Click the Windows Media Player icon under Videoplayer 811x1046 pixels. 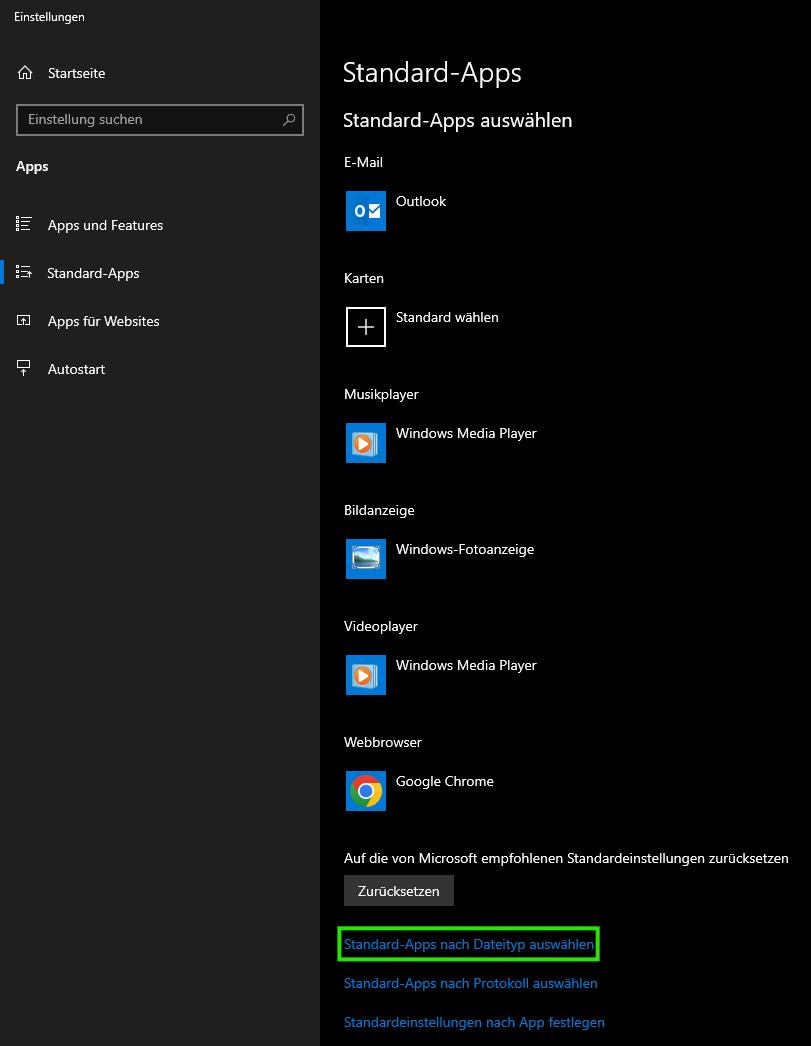pos(365,675)
